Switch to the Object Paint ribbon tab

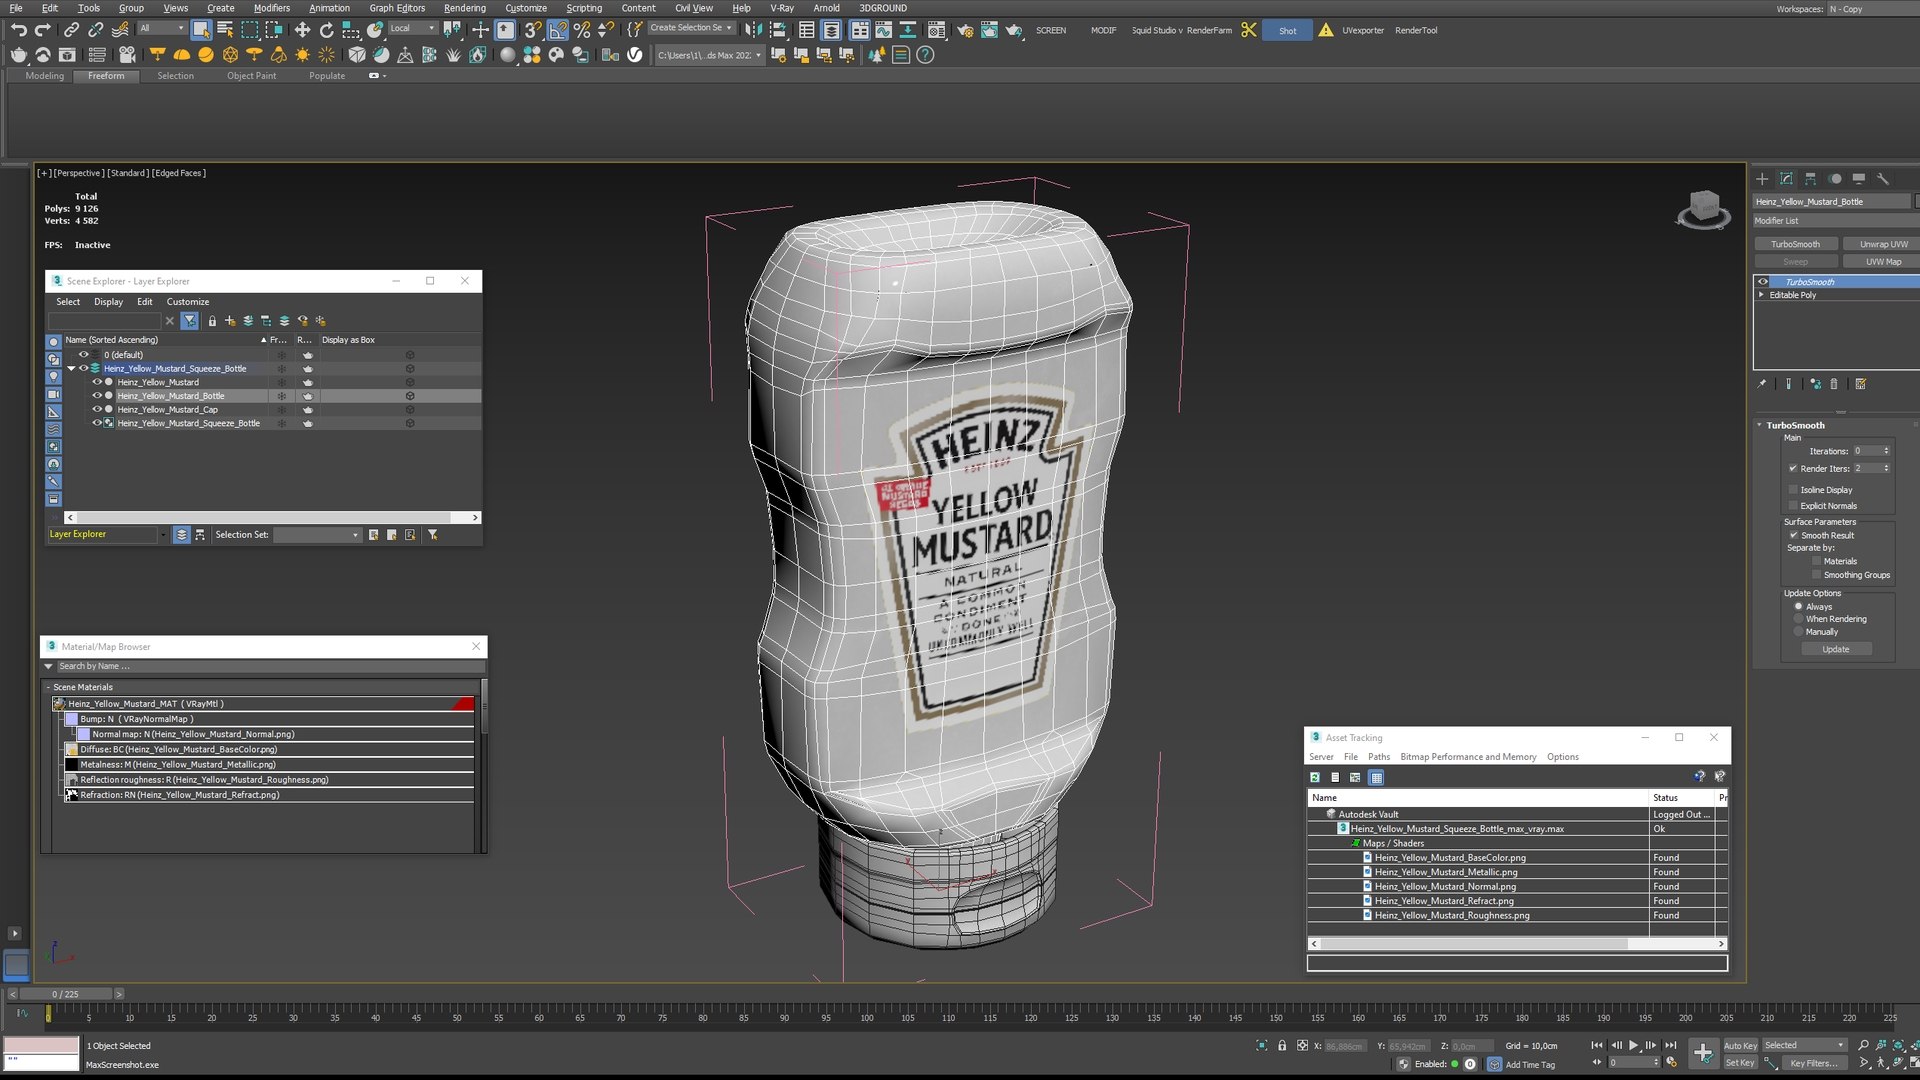[251, 76]
